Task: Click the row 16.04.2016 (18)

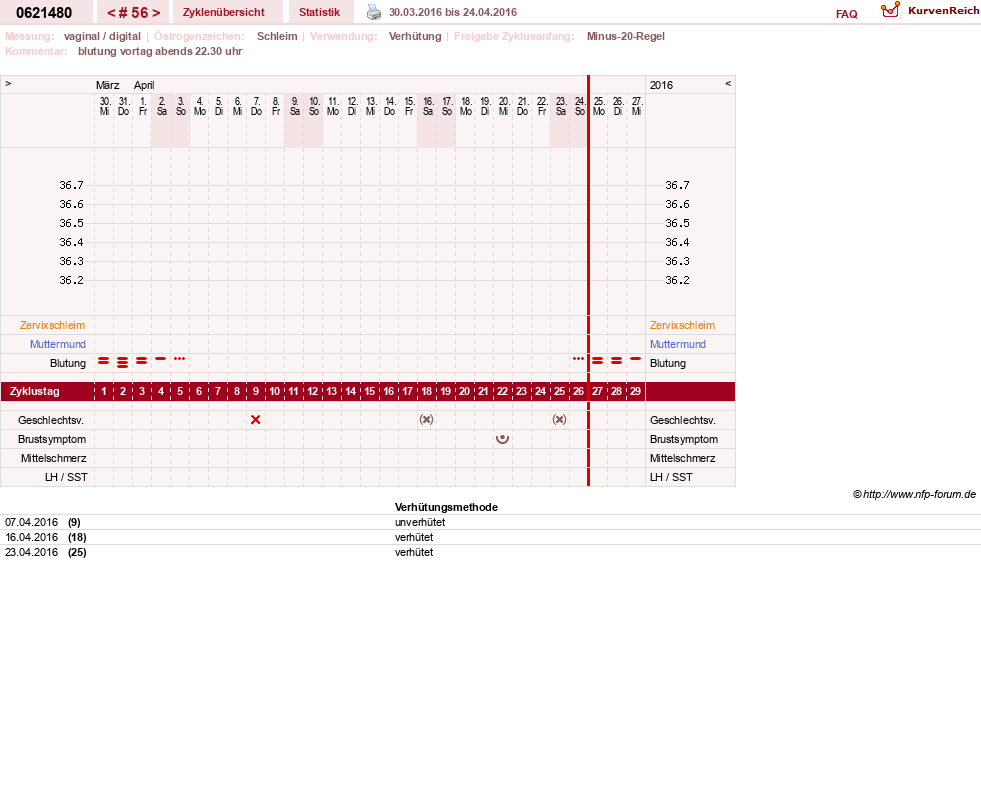Action: point(490,538)
